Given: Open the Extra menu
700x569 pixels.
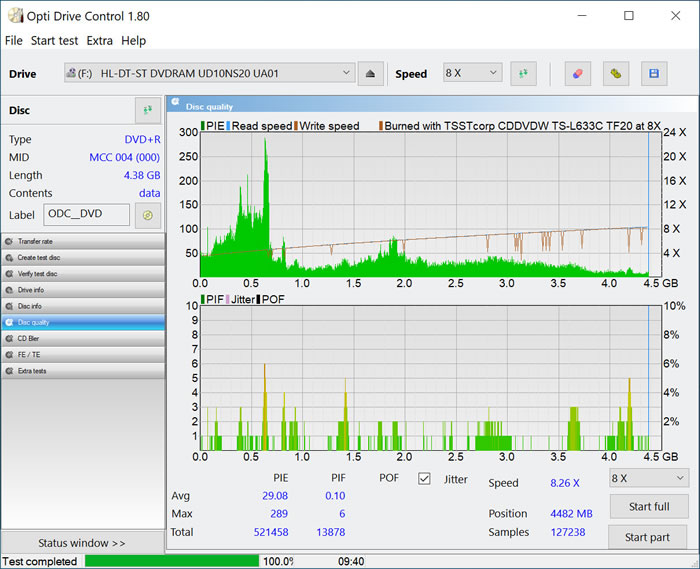Looking at the screenshot, I should click(99, 41).
